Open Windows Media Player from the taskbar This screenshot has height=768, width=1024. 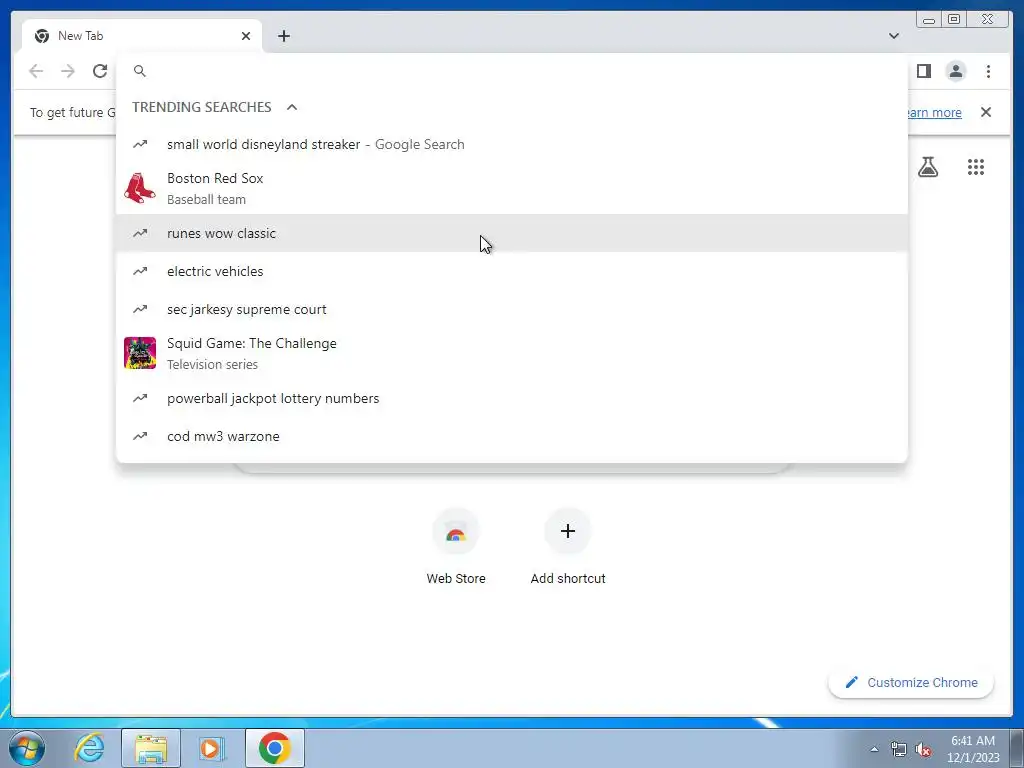click(212, 748)
